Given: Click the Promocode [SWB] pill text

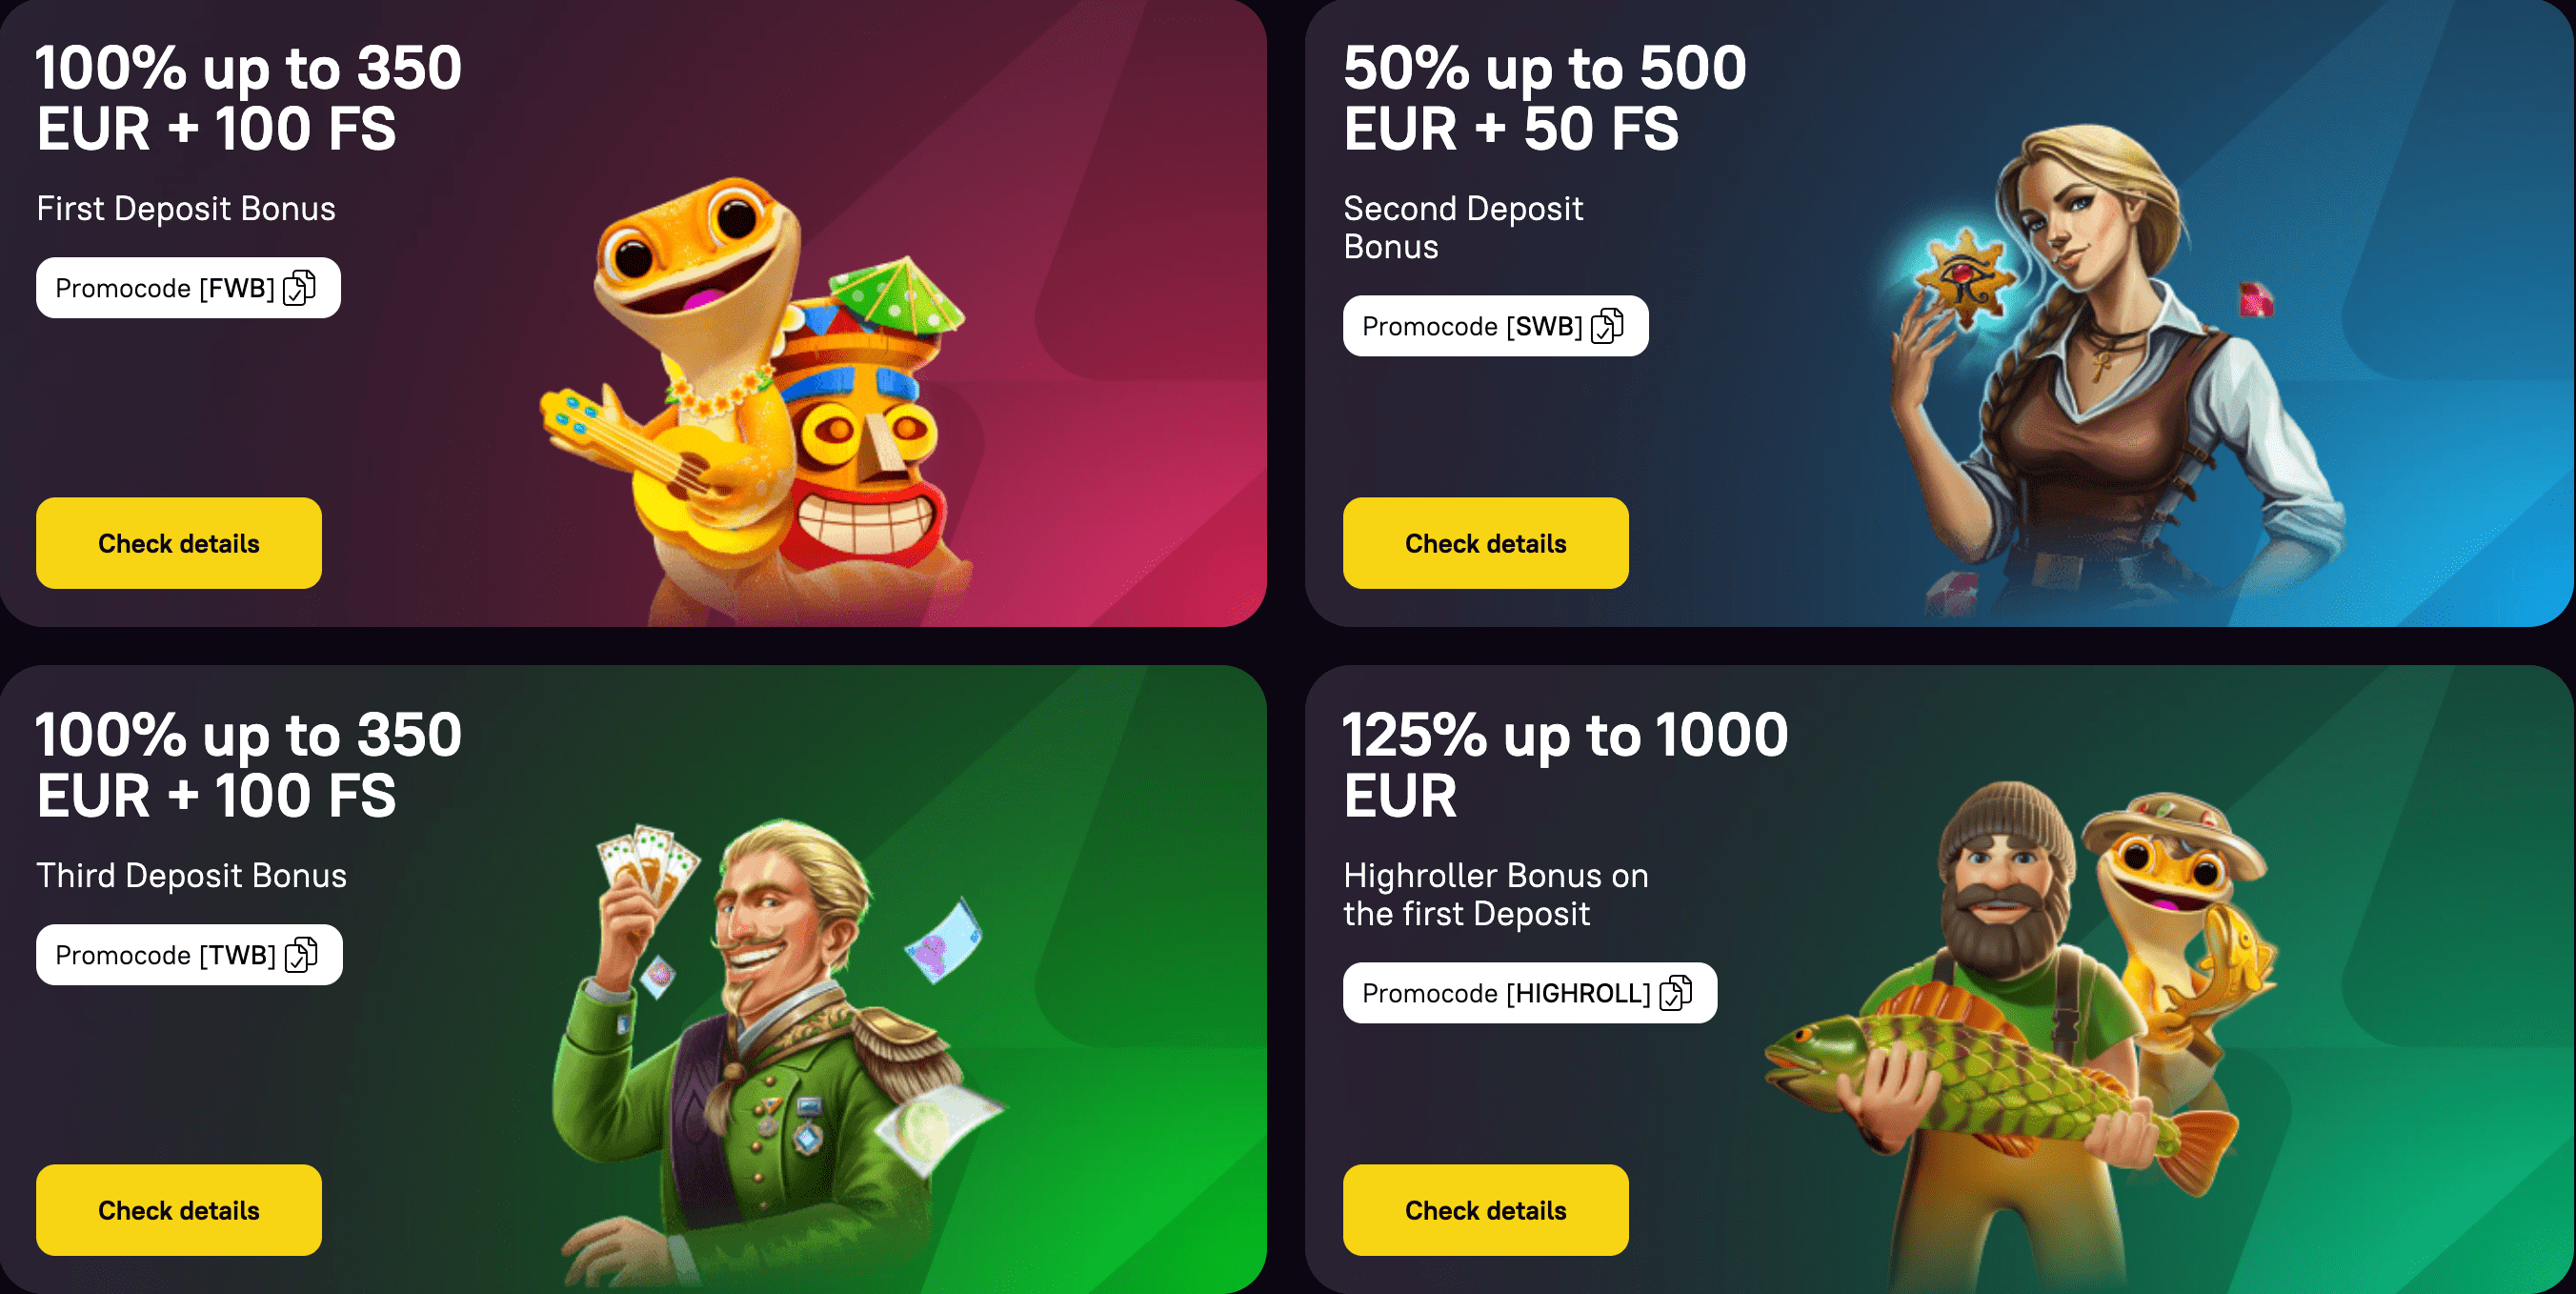Looking at the screenshot, I should (x=1472, y=326).
